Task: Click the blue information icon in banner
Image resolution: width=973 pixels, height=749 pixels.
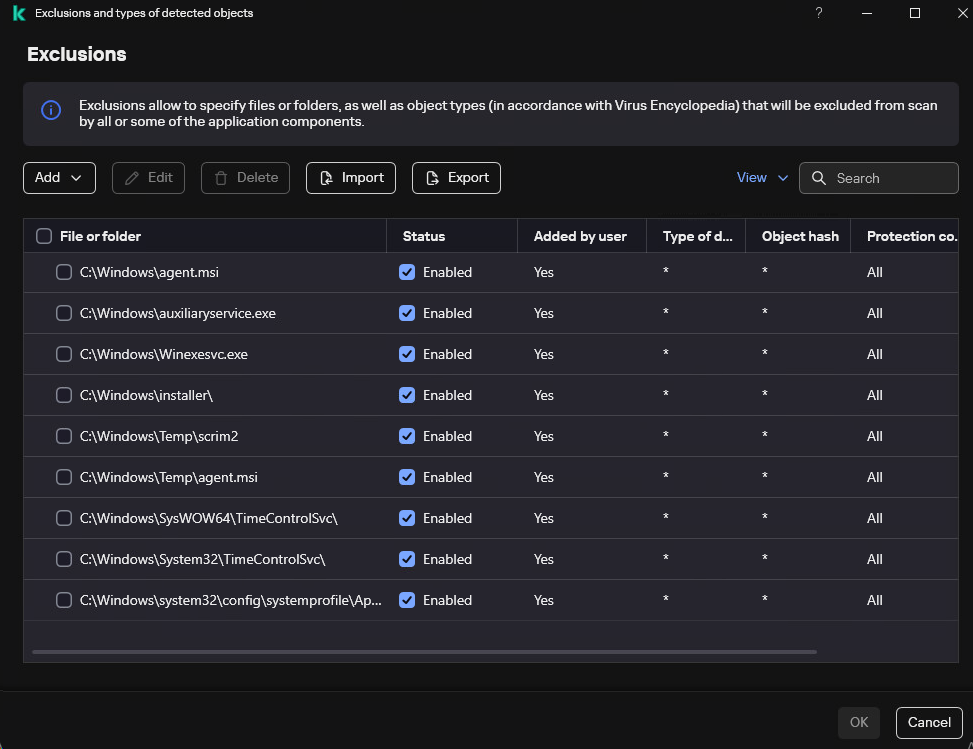Action: (51, 110)
